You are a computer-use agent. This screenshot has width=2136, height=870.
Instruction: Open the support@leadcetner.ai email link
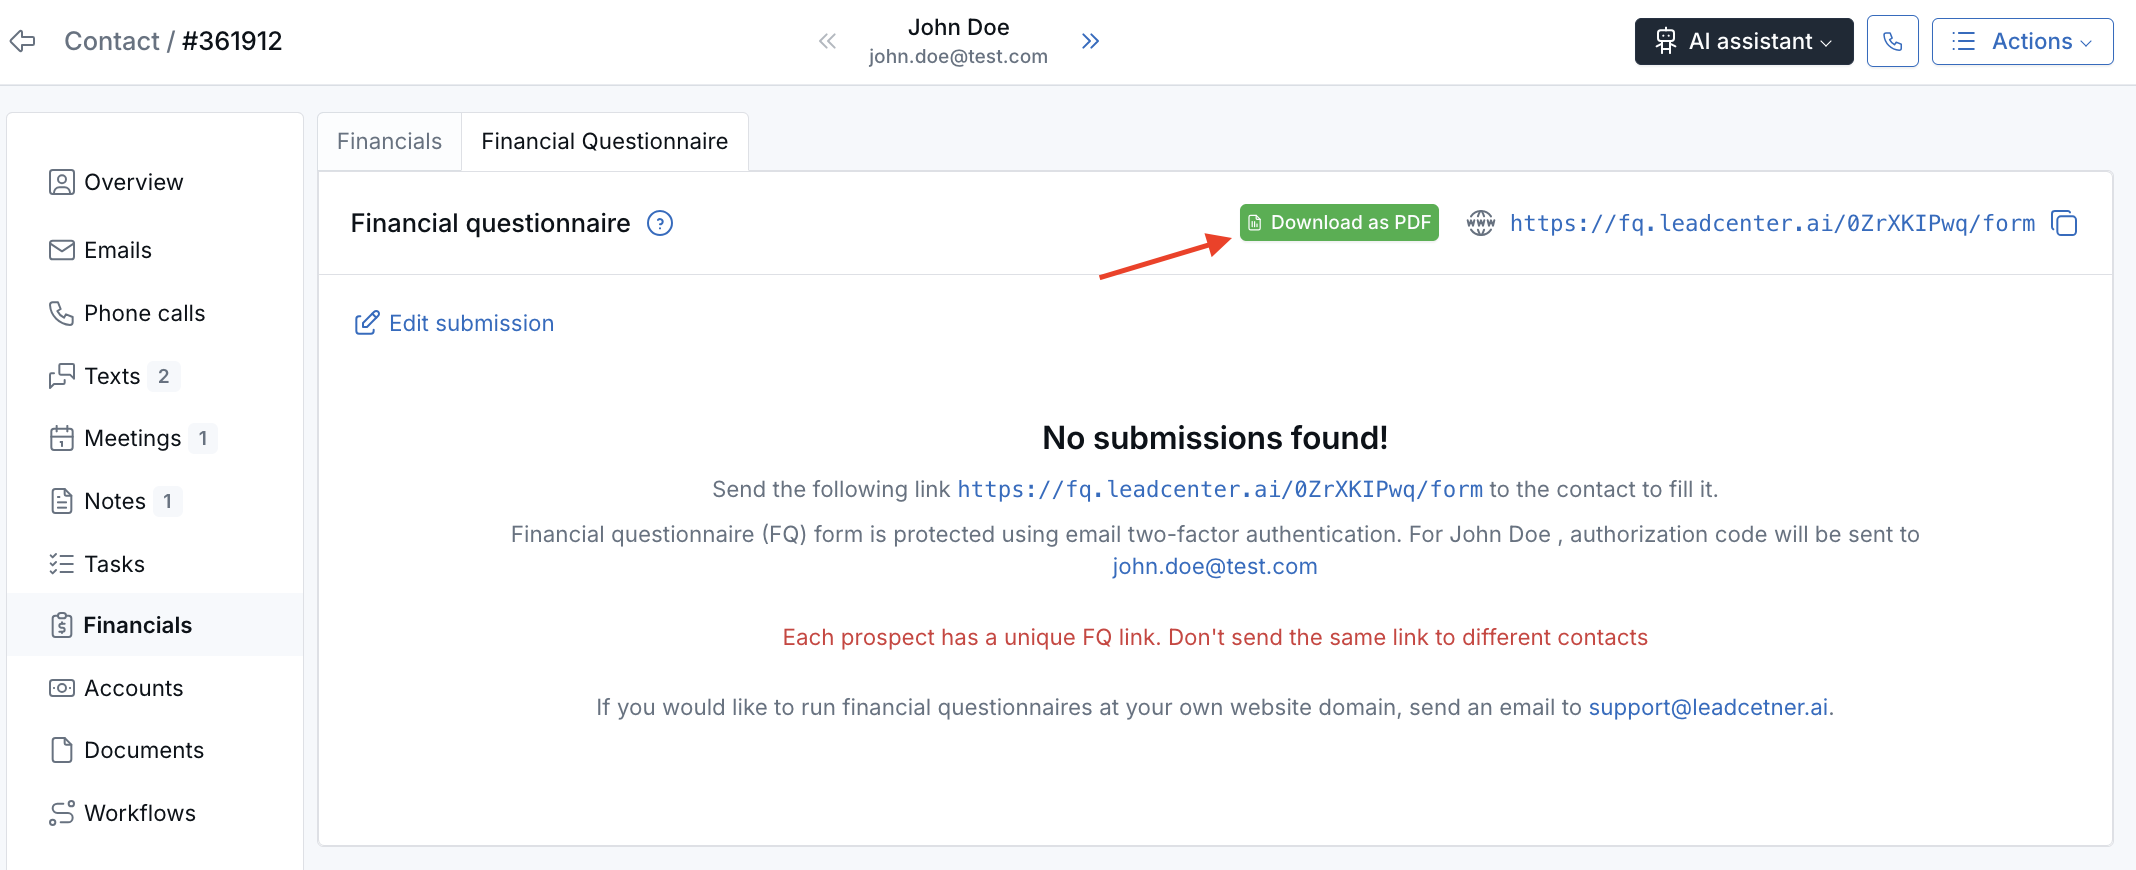1708,707
